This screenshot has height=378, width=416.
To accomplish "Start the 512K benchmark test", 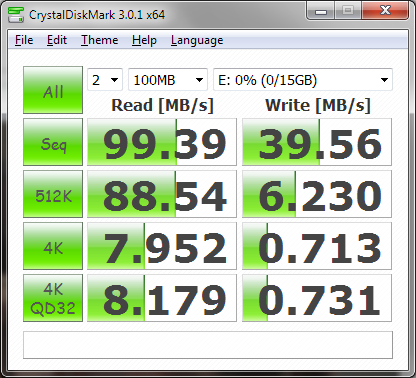I will [53, 194].
